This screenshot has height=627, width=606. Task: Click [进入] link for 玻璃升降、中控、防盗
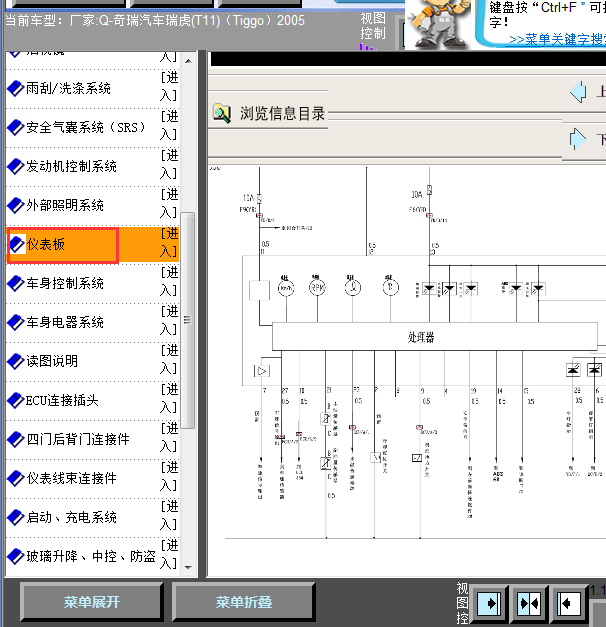coord(169,554)
